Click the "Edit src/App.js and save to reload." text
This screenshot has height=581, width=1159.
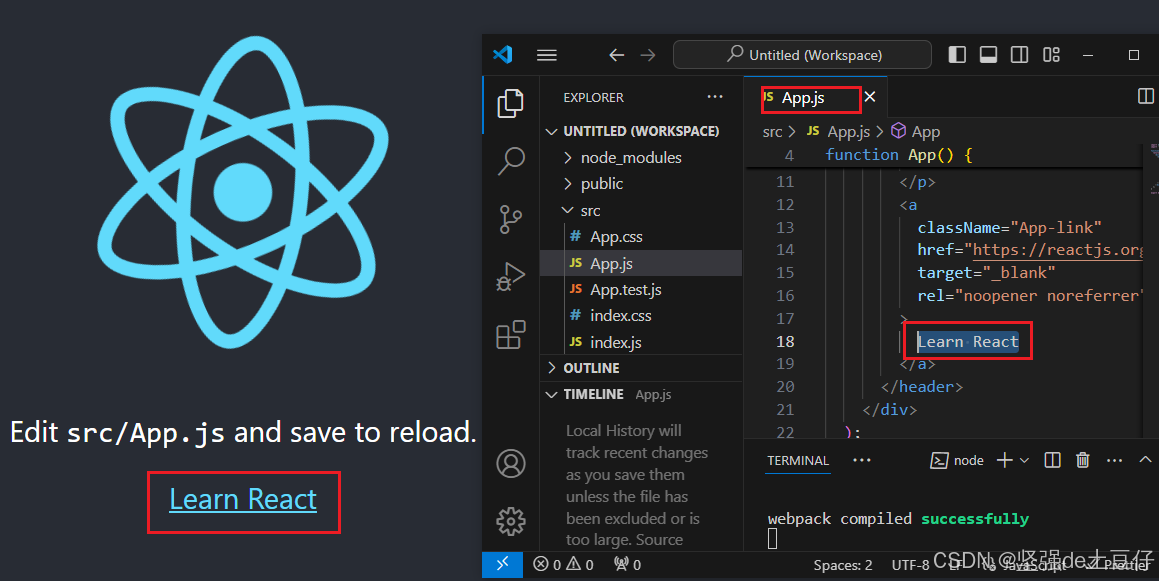click(243, 433)
